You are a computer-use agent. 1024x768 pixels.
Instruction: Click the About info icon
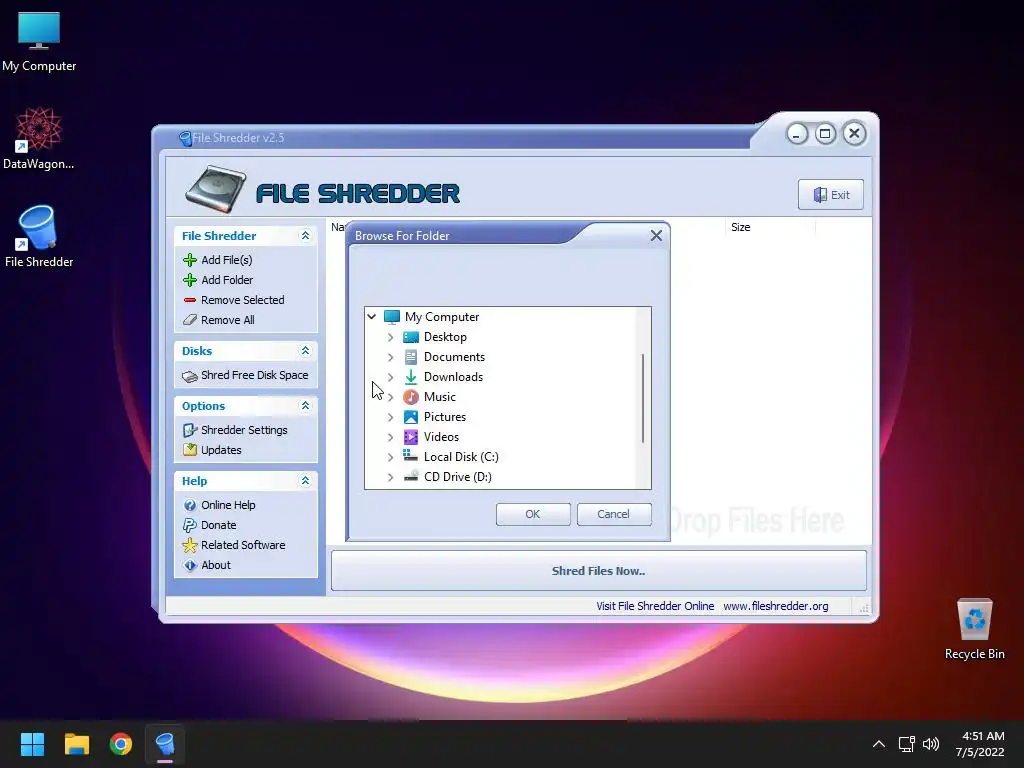(190, 566)
